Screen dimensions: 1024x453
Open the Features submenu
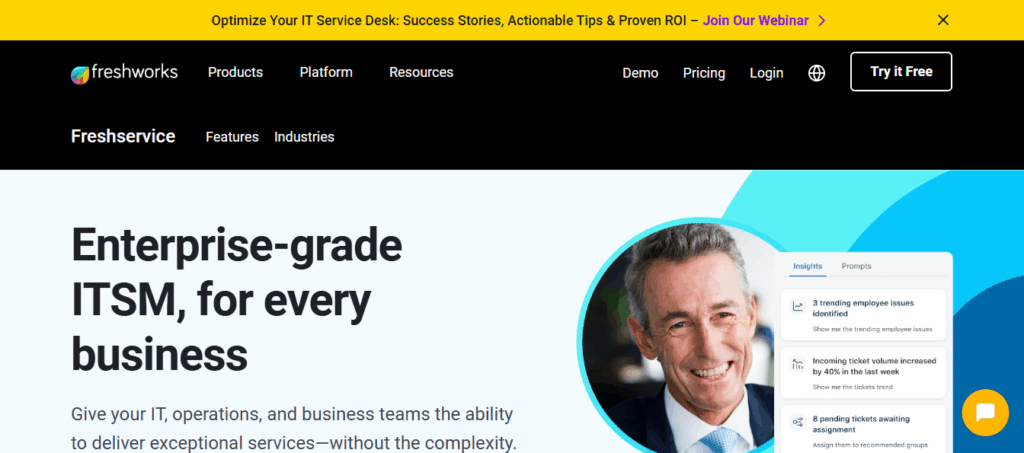232,137
